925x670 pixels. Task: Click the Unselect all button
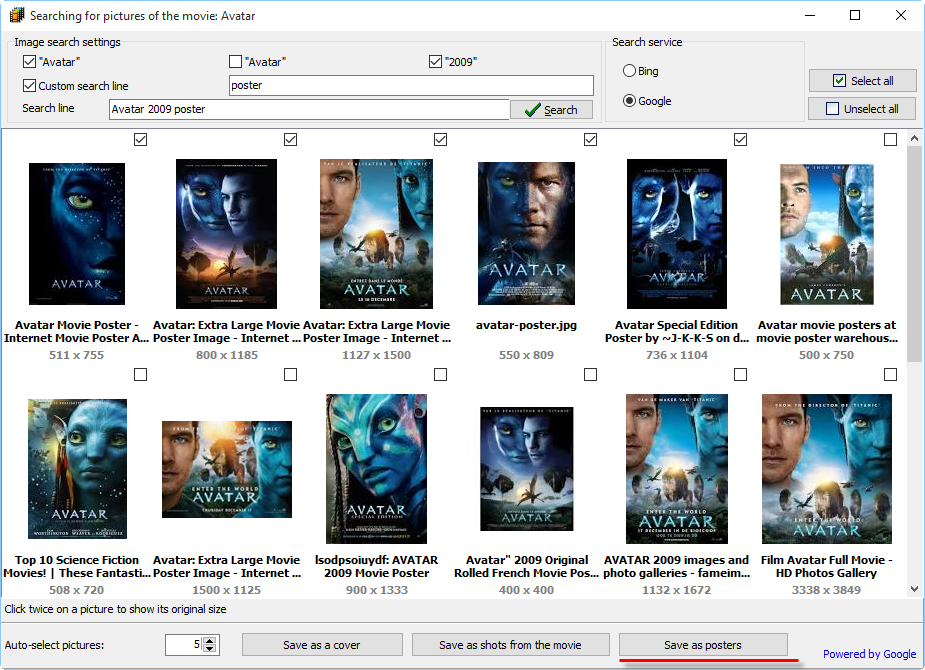click(862, 109)
